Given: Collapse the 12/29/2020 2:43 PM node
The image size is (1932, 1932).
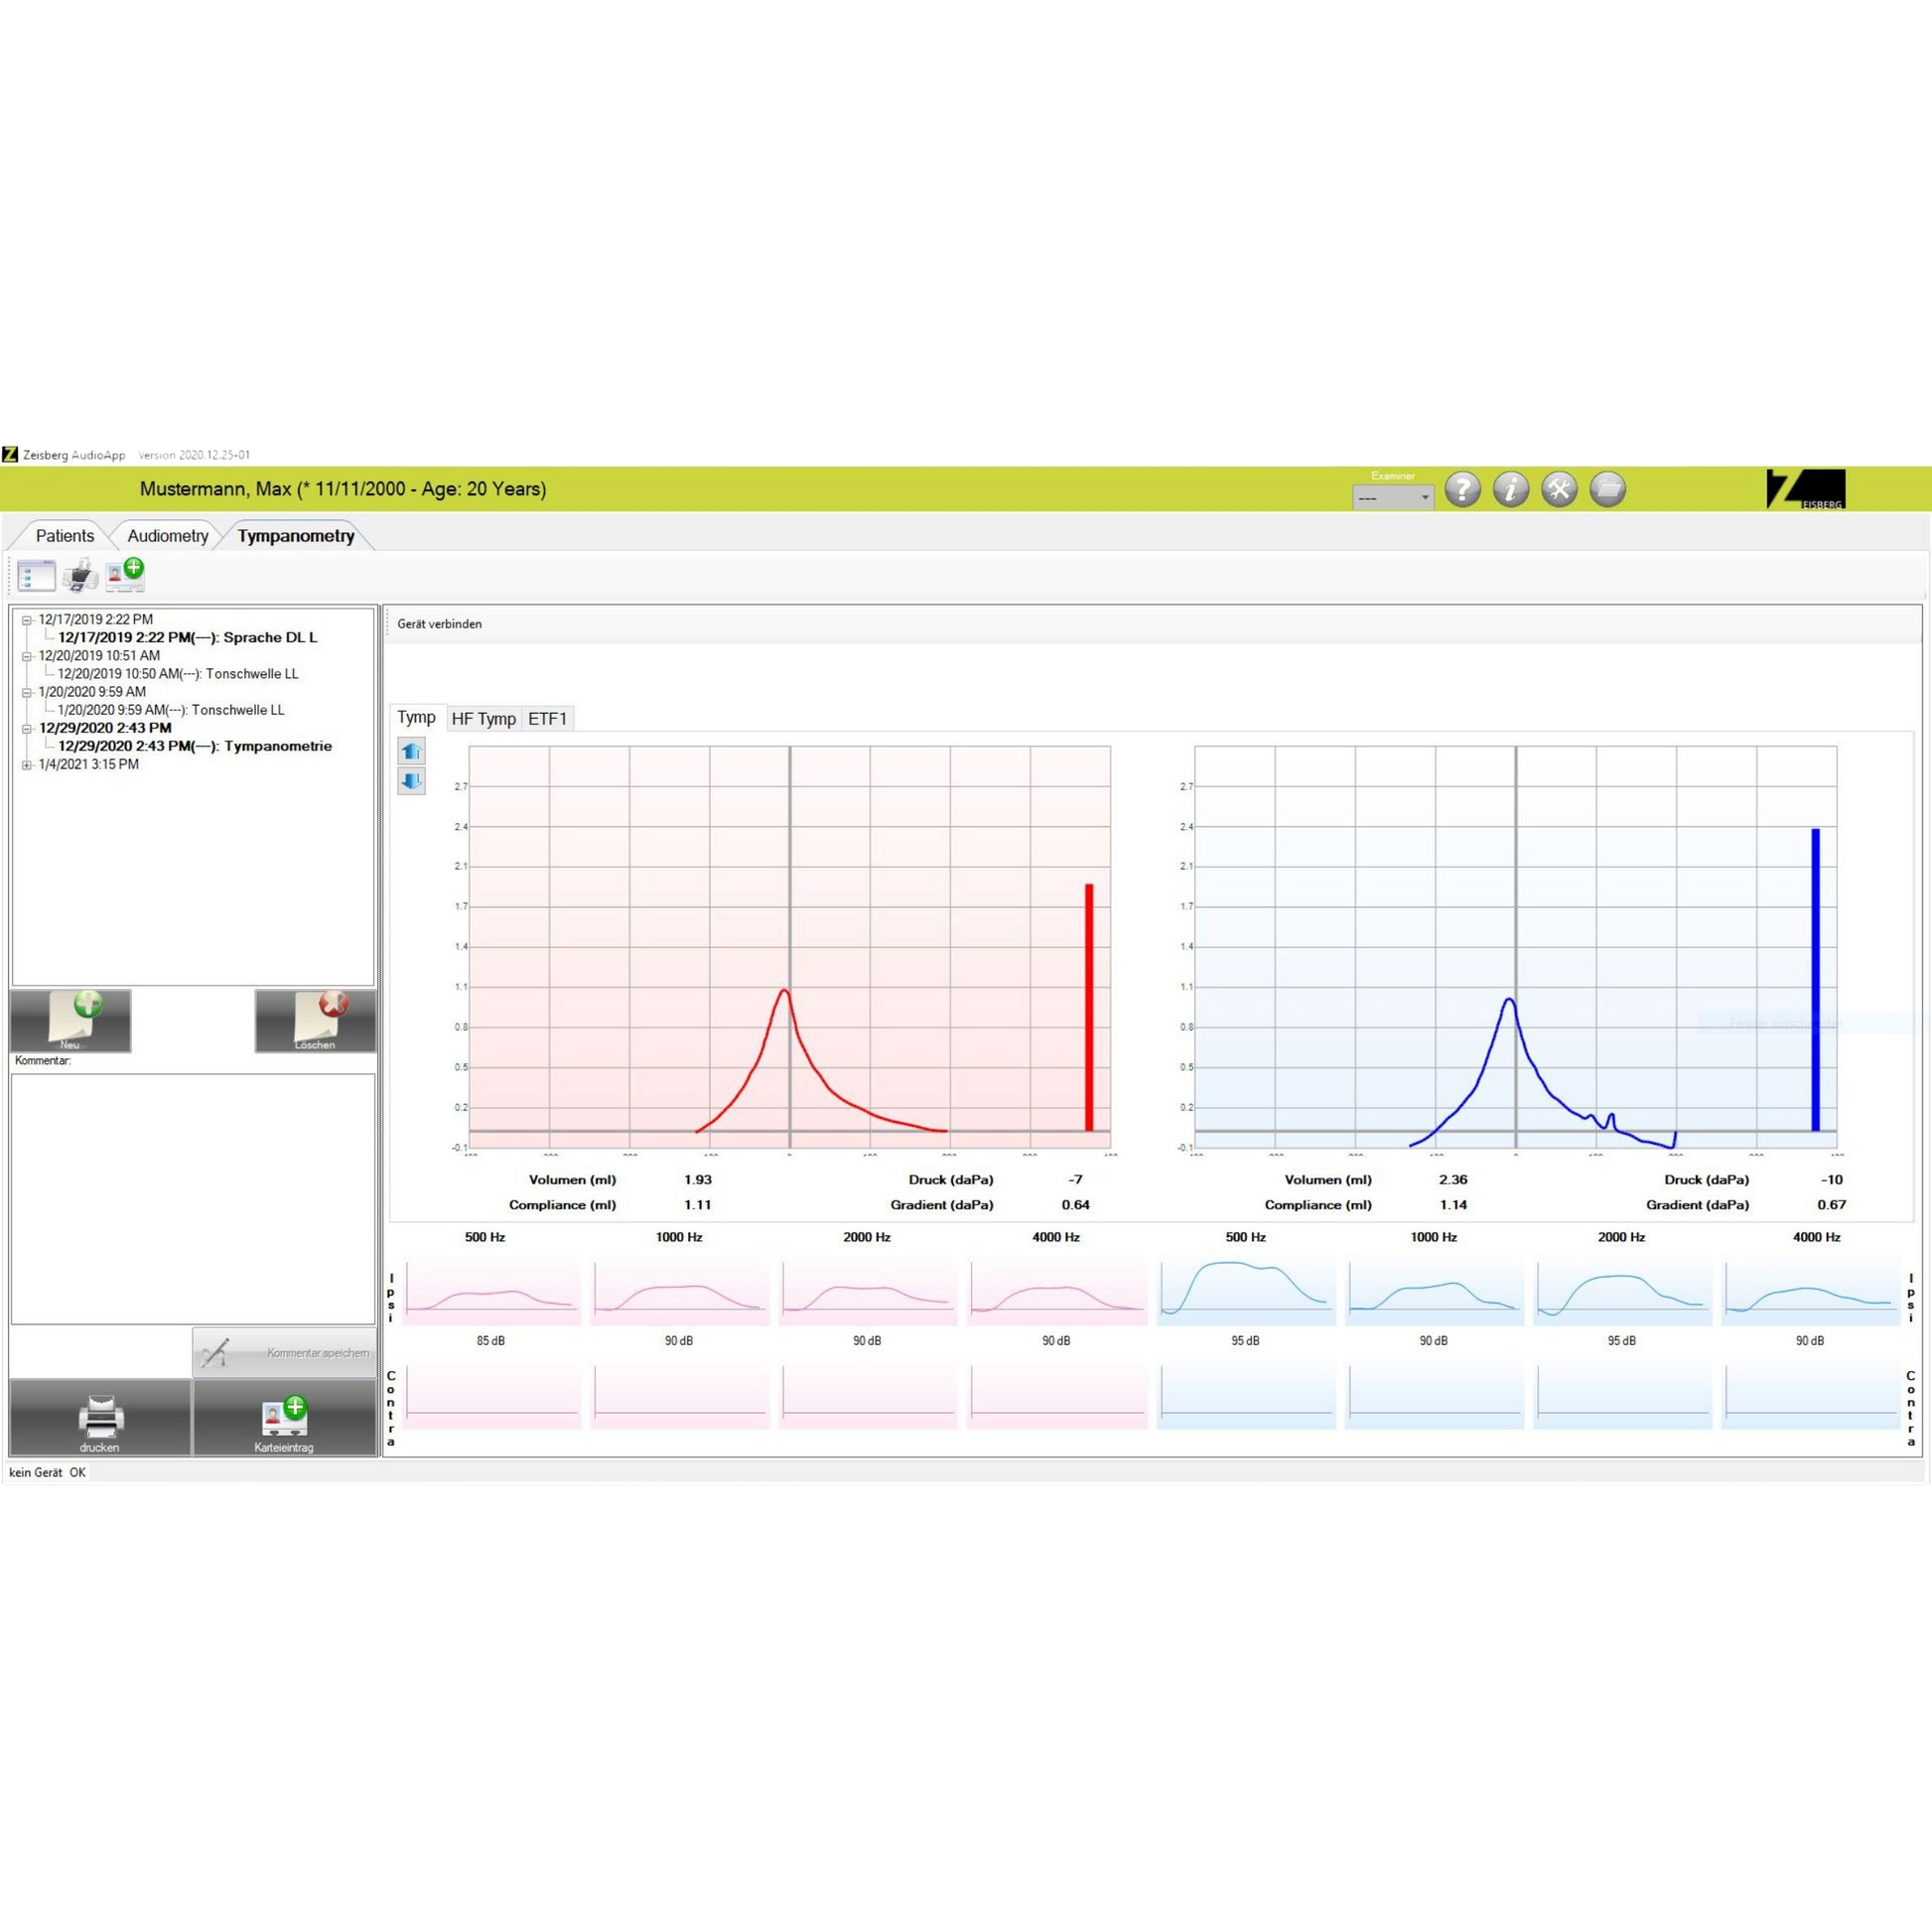Looking at the screenshot, I should click(x=27, y=729).
